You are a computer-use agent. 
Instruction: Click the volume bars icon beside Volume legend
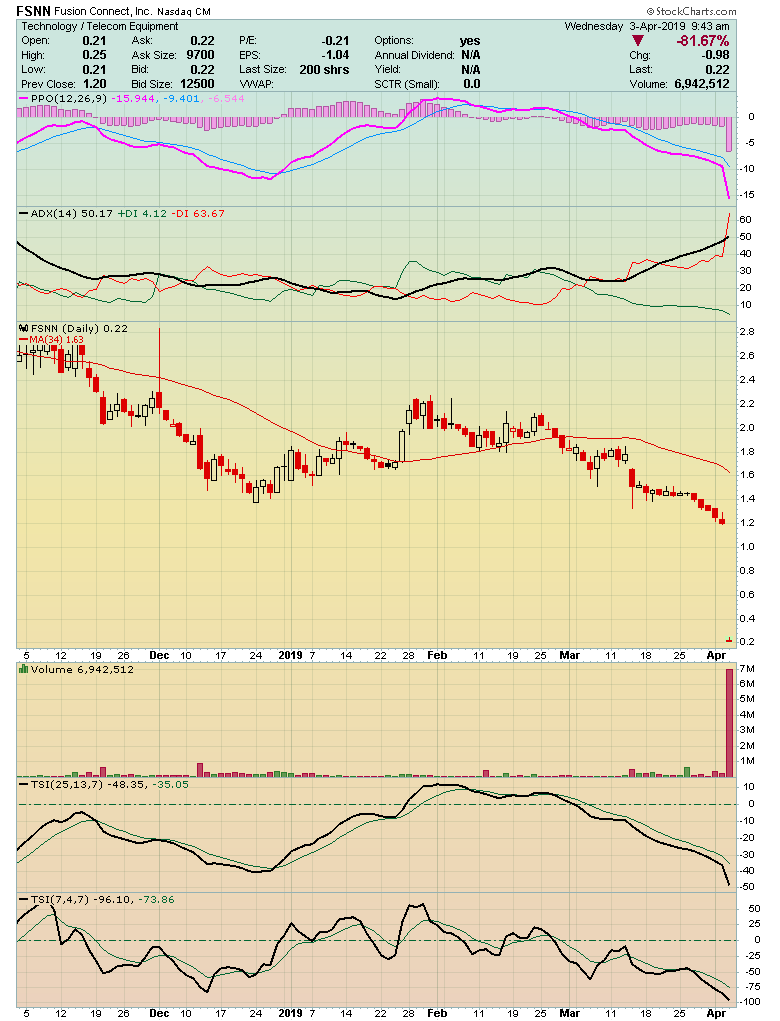coord(23,669)
